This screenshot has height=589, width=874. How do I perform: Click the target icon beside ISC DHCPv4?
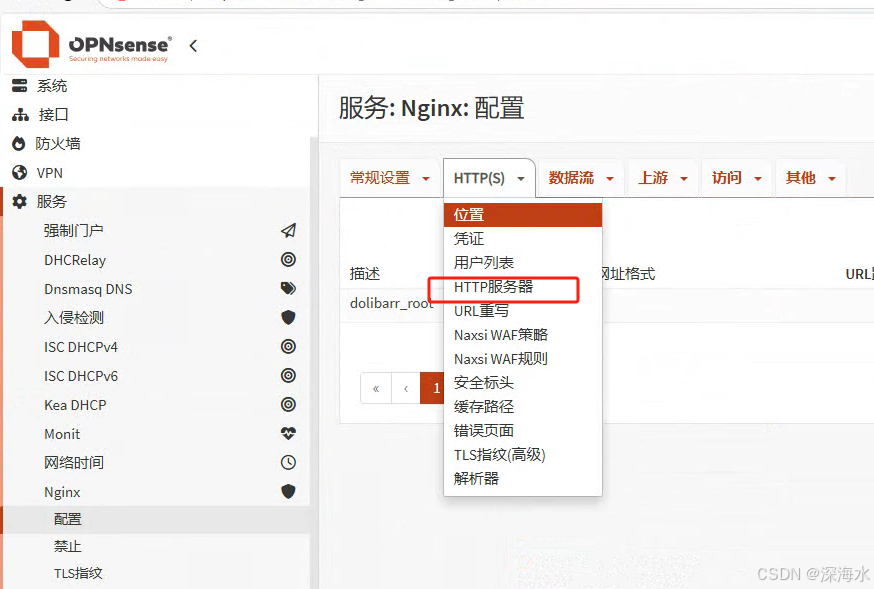pyautogui.click(x=288, y=347)
